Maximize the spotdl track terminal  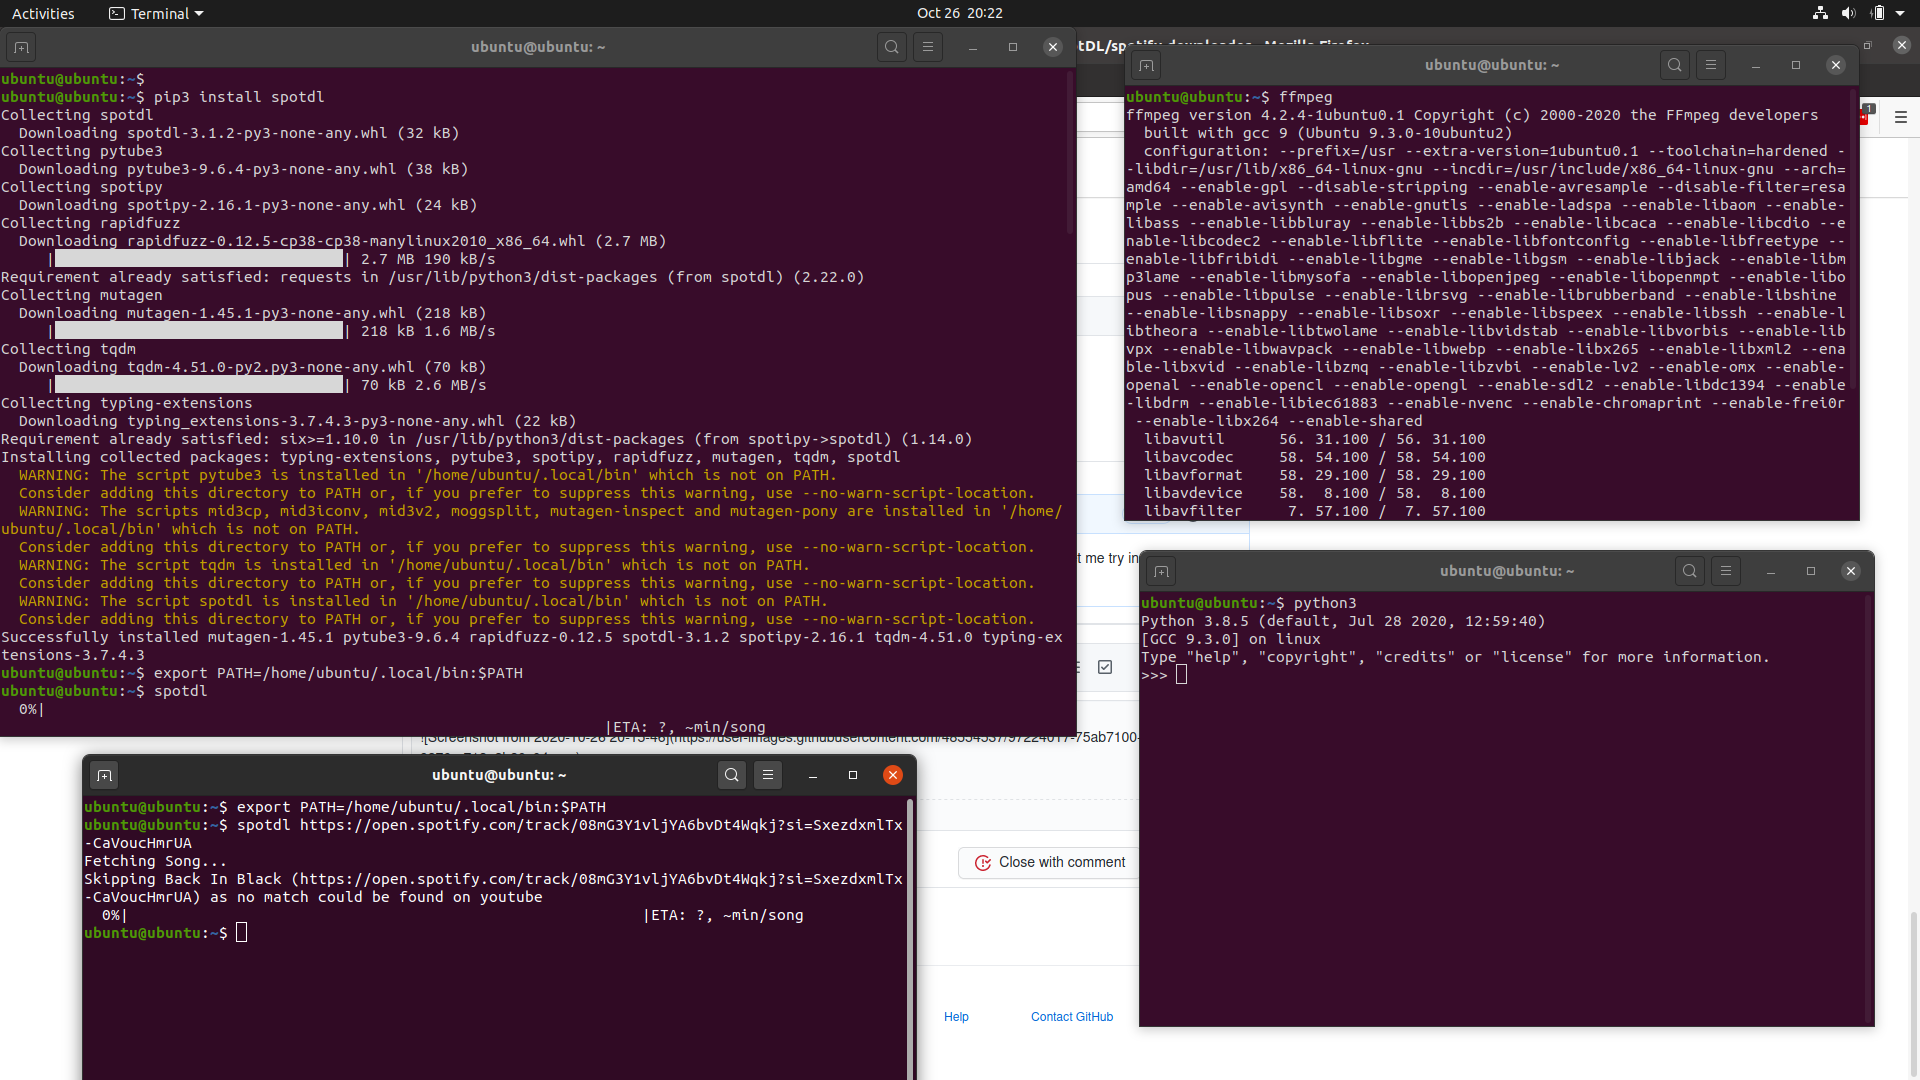coord(853,775)
